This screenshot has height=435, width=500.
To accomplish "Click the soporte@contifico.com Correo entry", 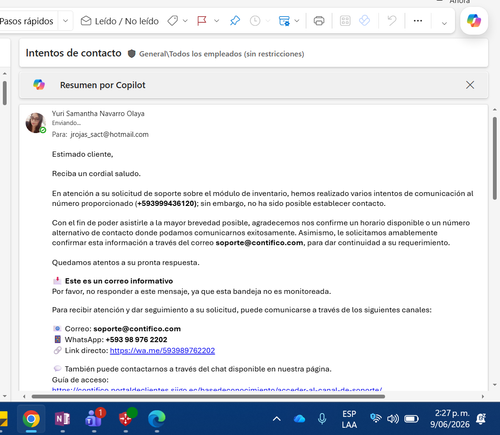I will [137, 329].
